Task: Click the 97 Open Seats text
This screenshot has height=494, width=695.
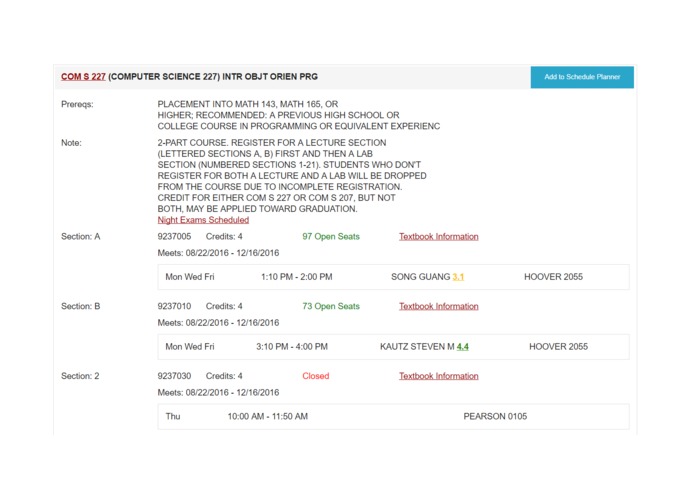Action: pyautogui.click(x=331, y=237)
